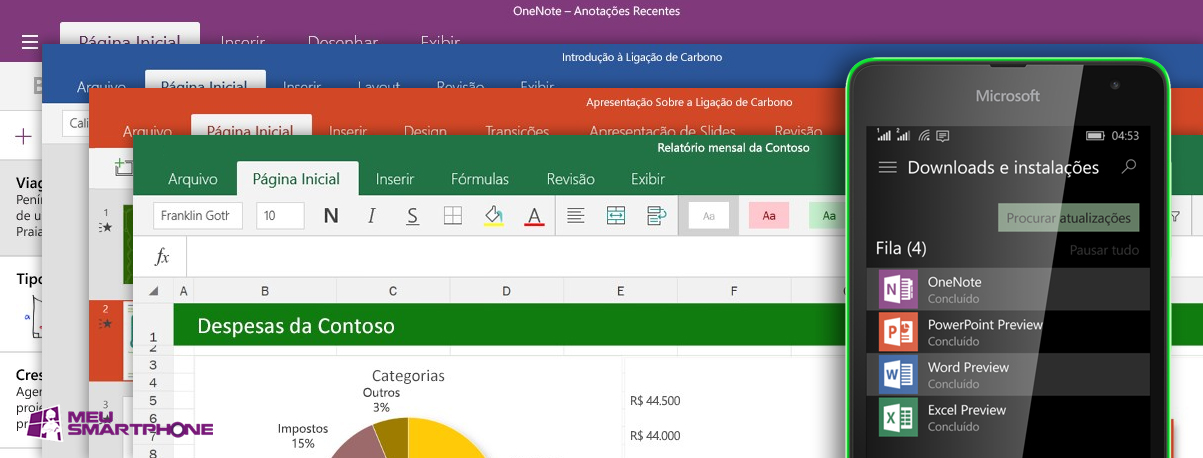
Task: Click Excel window title Relatório mensal da Contoso
Action: (x=733, y=147)
